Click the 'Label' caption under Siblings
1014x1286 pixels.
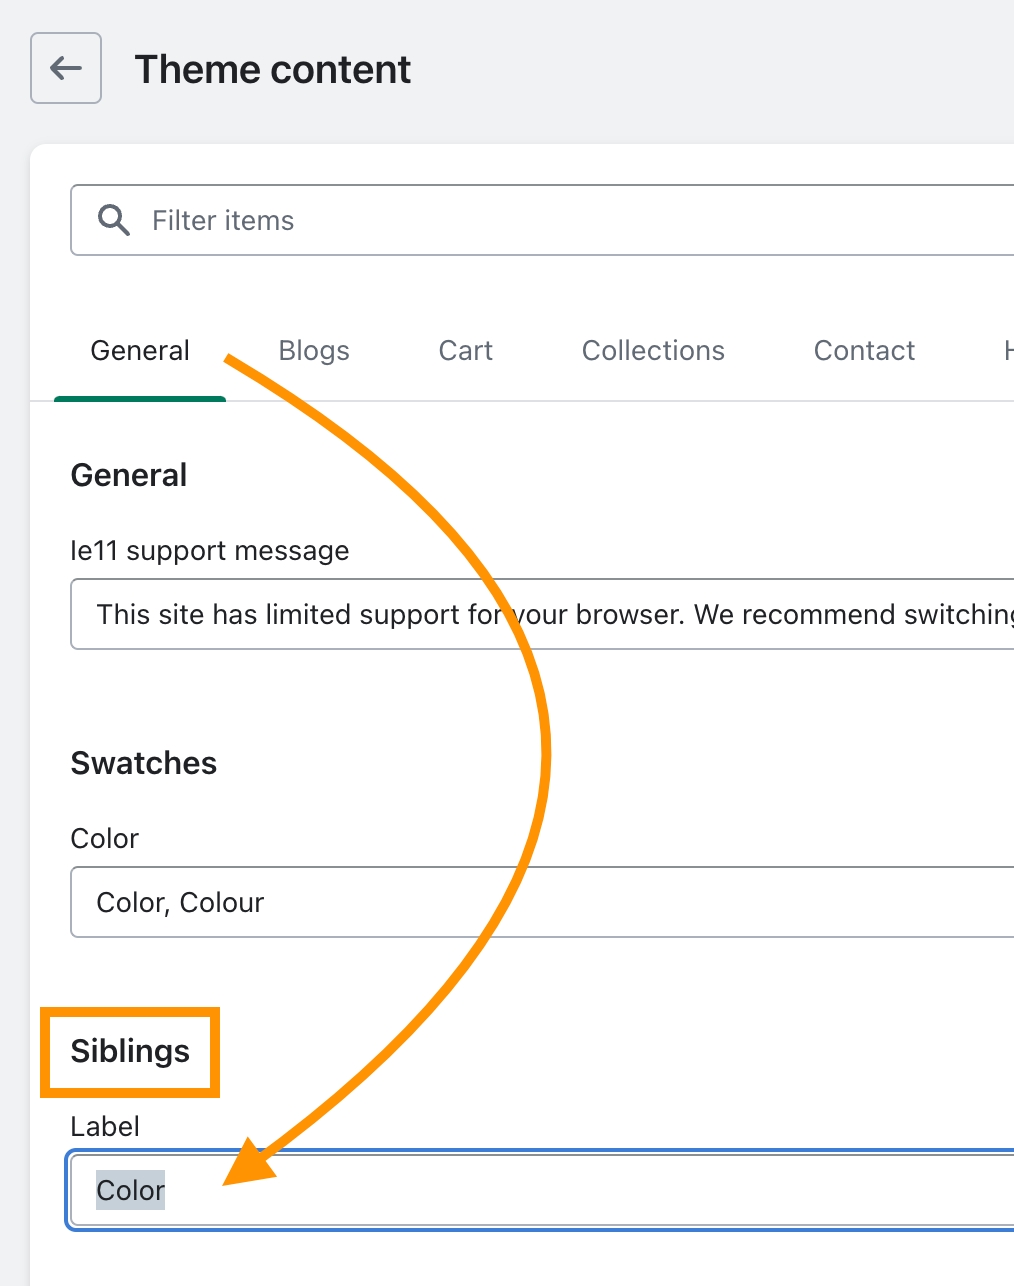click(x=104, y=1127)
